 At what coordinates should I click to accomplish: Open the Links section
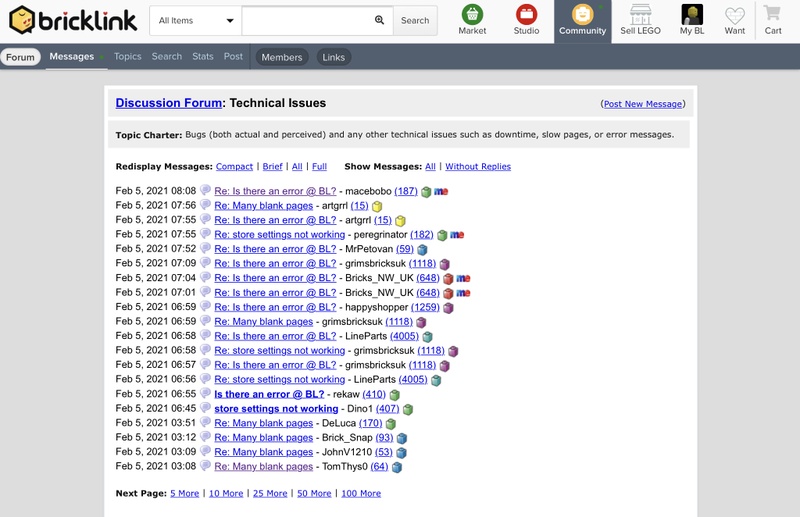tap(333, 57)
